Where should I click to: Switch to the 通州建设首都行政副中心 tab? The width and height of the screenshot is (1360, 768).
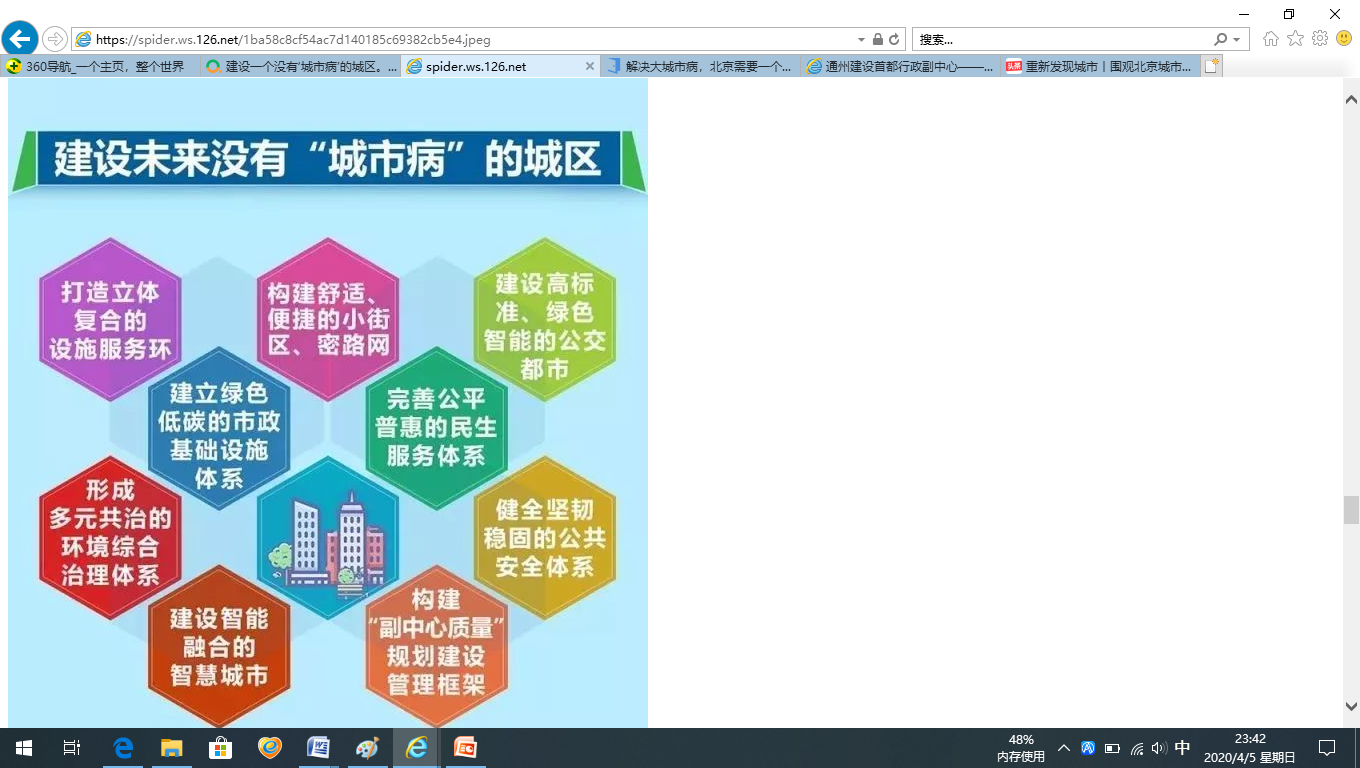pyautogui.click(x=898, y=66)
